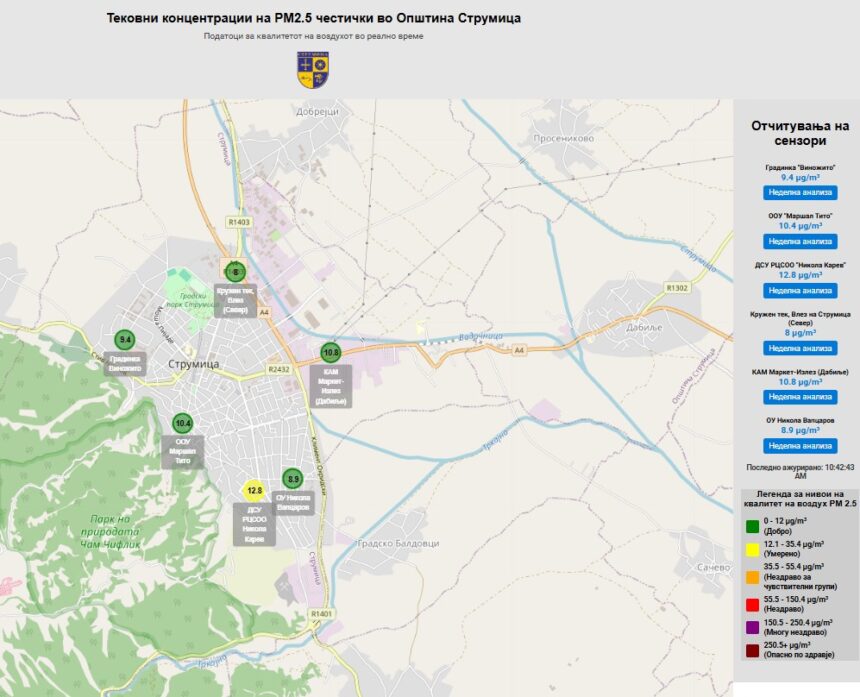Click the 8.9 Никола Вапцаров map marker
Image resolution: width=860 pixels, height=697 pixels.
(x=292, y=479)
